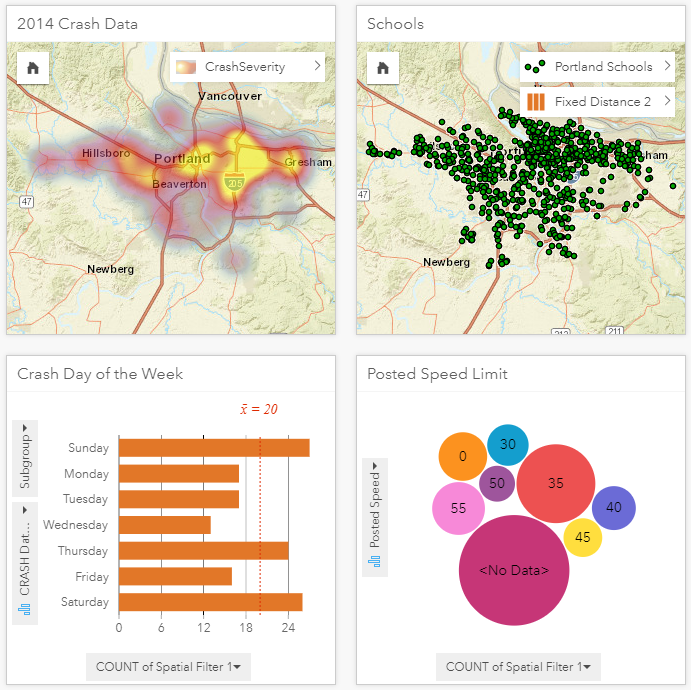Select the pink 55 speed bubble
Screen dimensions: 691x690
[458, 508]
